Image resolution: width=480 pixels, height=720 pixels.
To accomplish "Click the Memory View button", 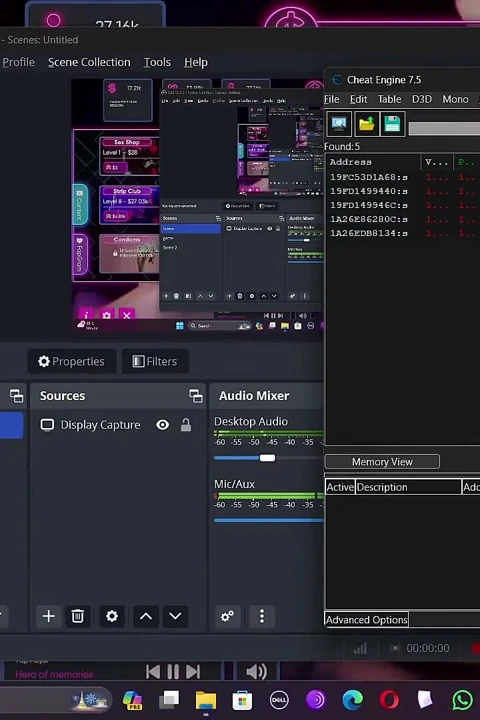I will 382,461.
